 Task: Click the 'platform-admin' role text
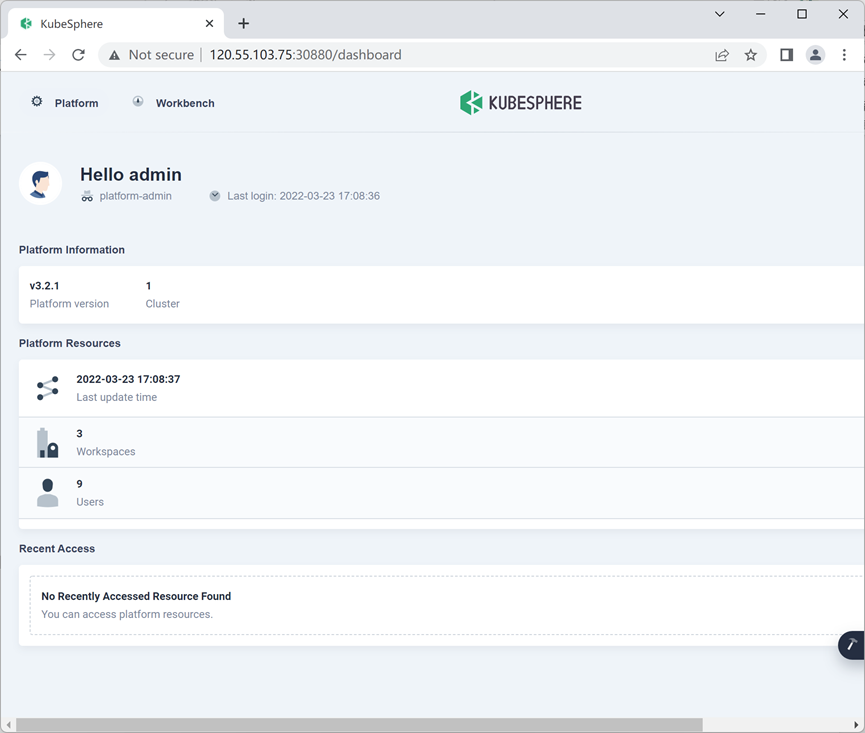coord(136,196)
